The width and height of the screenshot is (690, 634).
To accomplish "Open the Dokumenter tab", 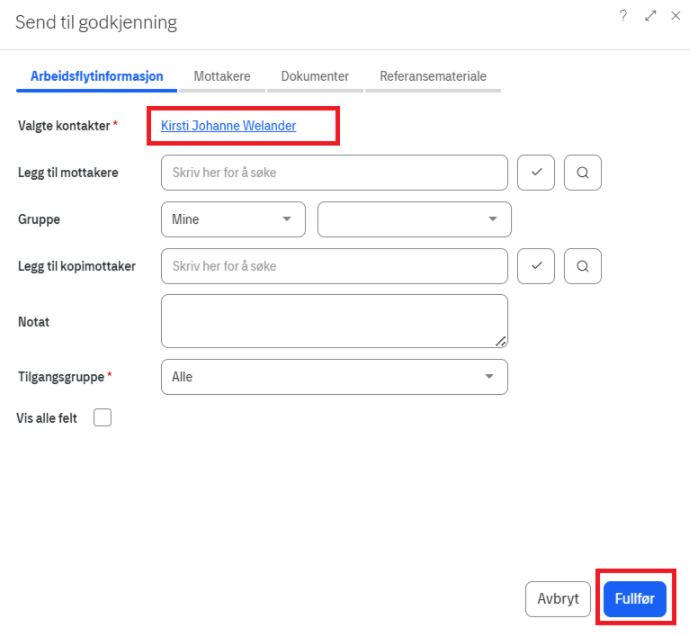I will (315, 76).
